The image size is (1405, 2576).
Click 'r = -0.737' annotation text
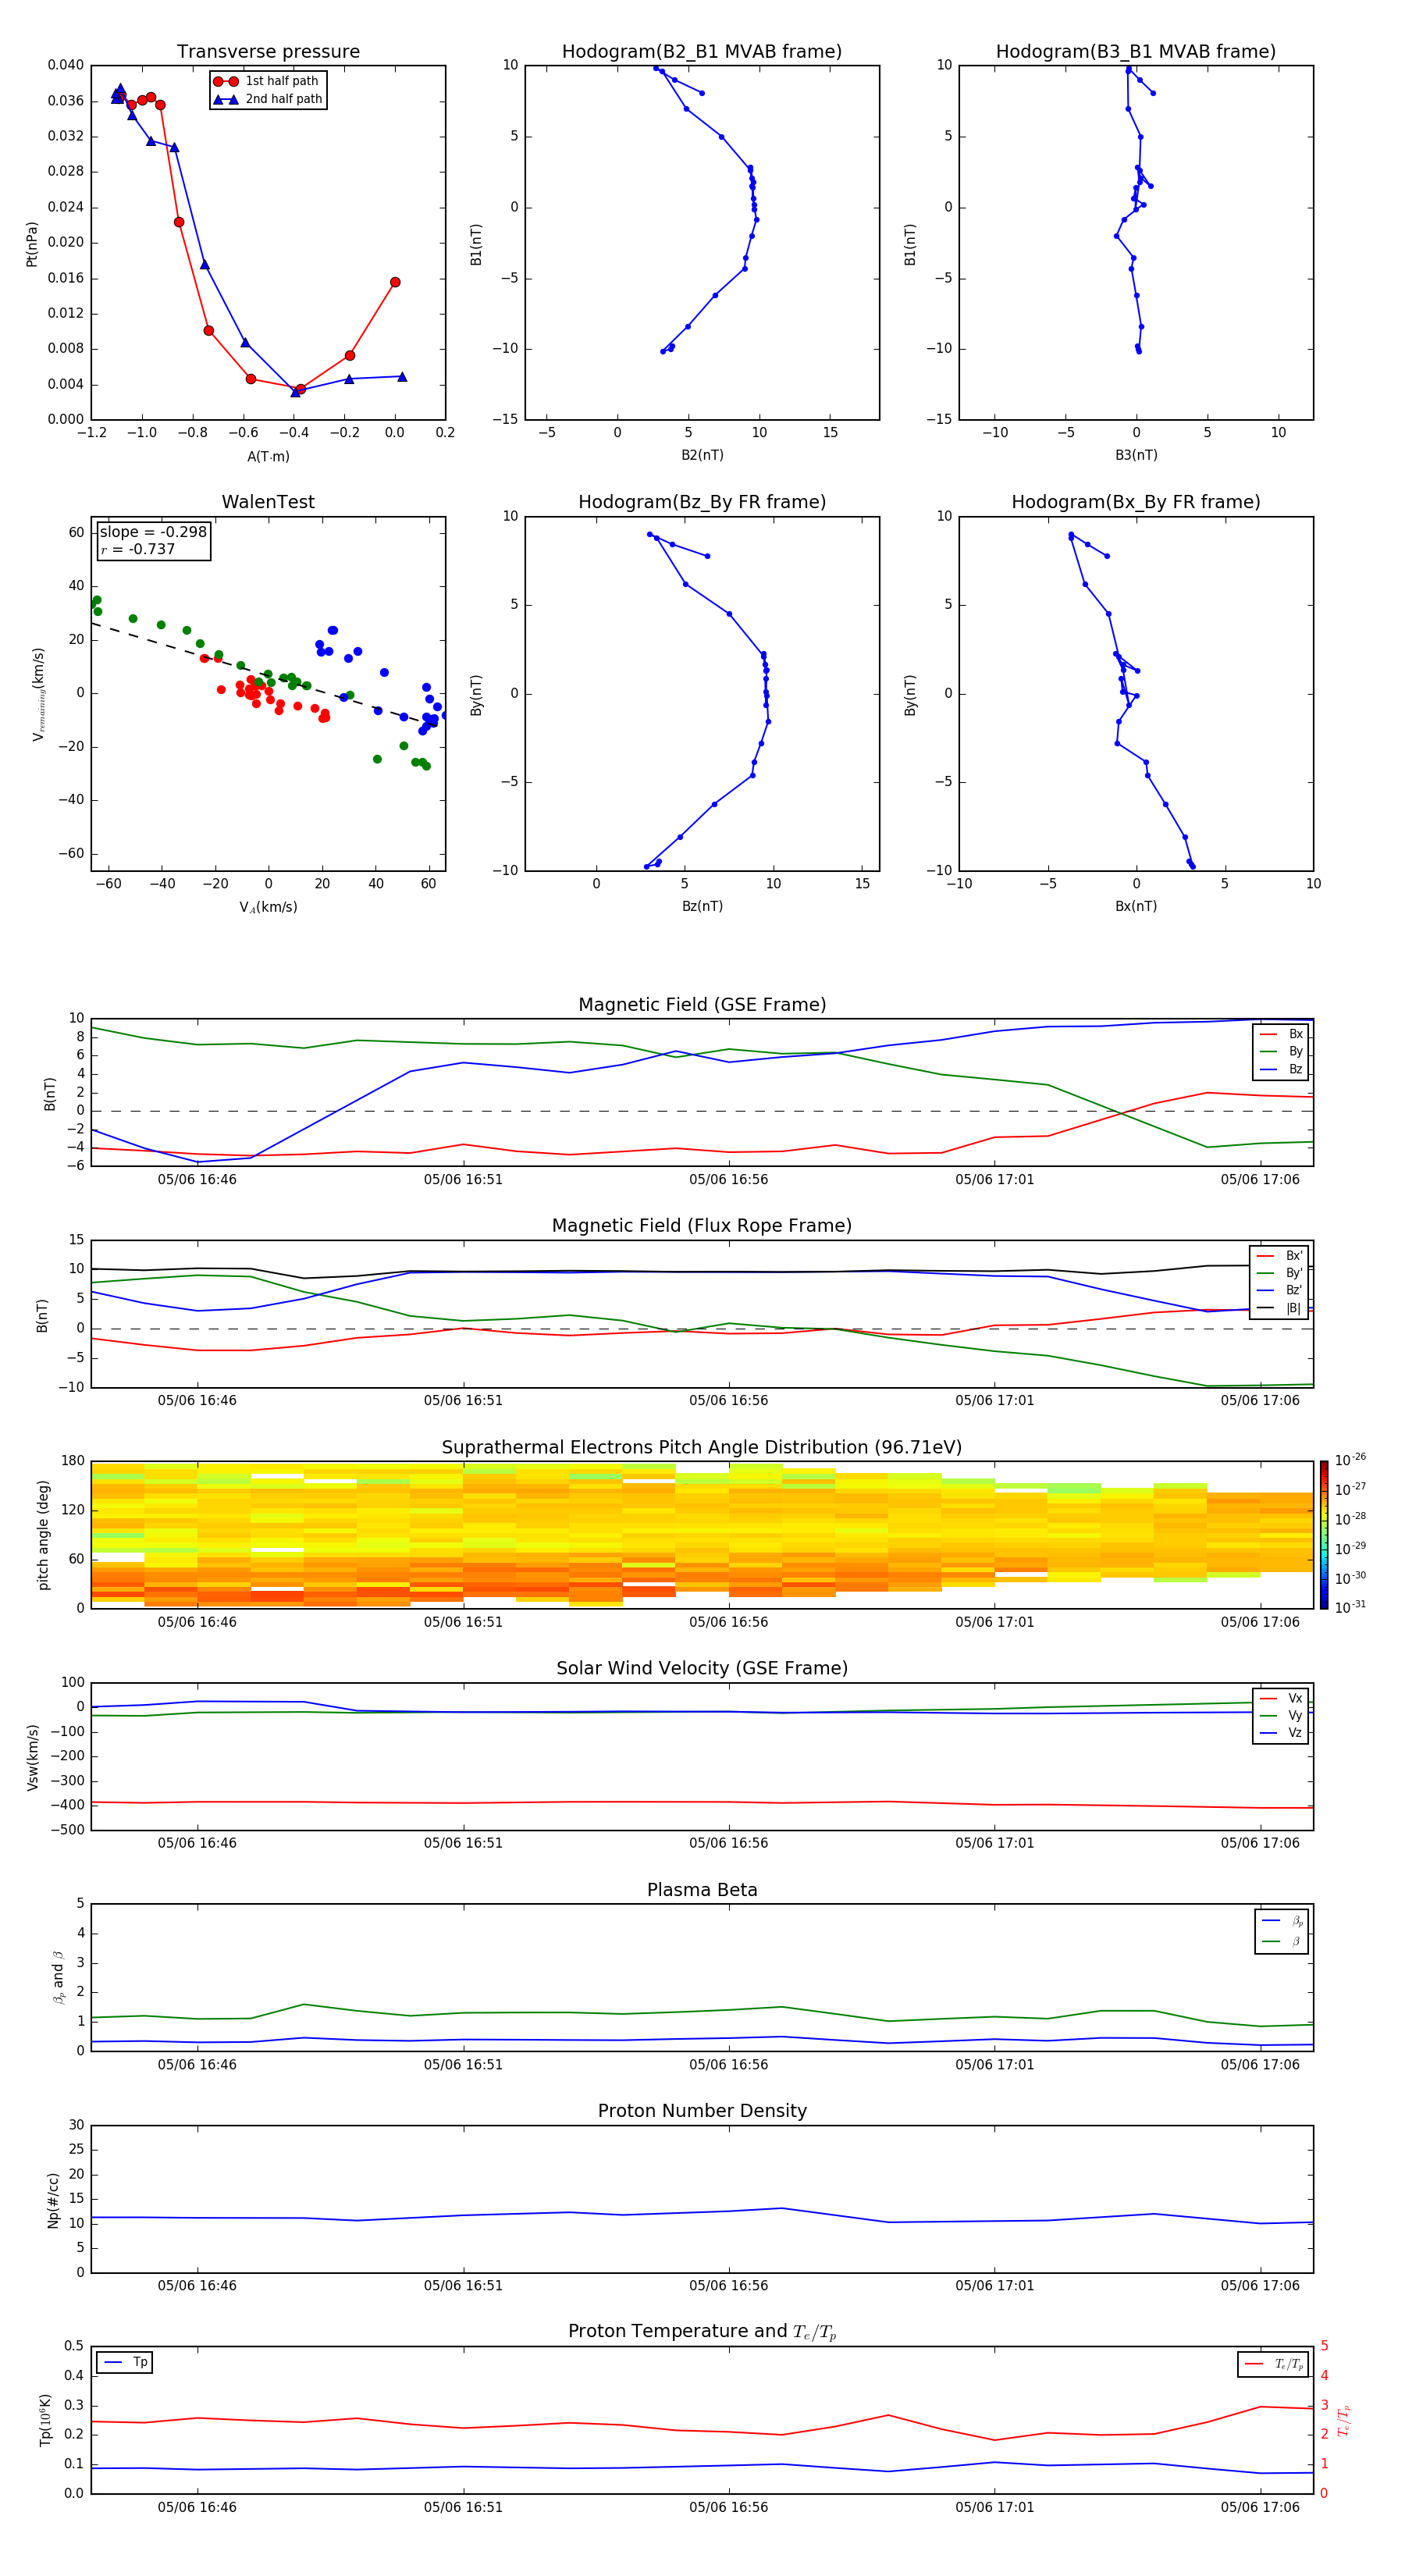point(138,549)
